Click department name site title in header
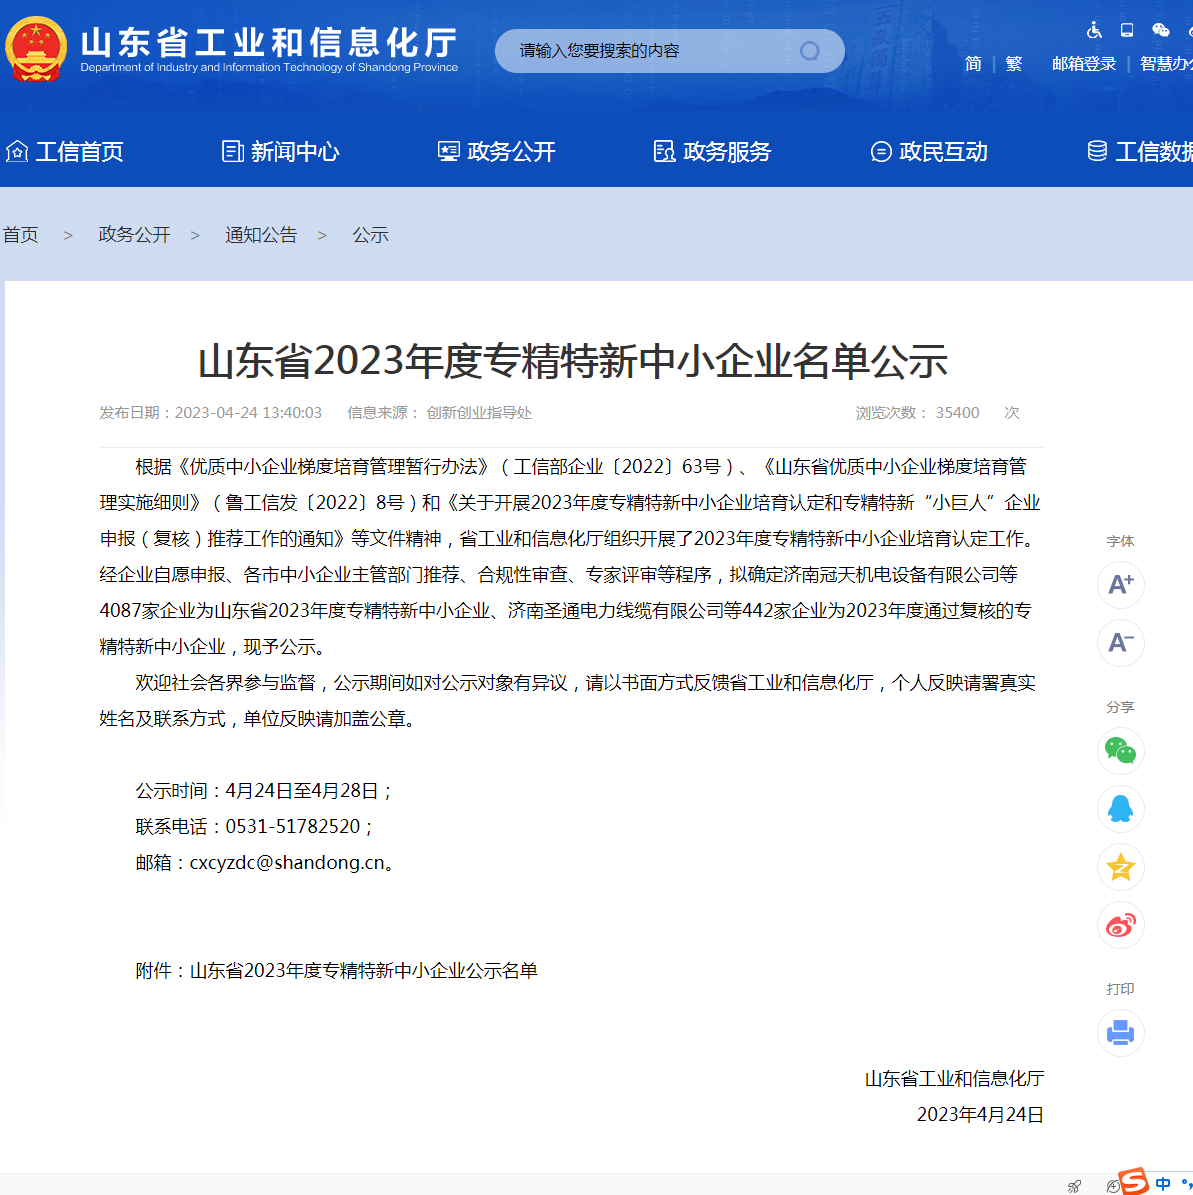1193x1195 pixels. [x=269, y=49]
